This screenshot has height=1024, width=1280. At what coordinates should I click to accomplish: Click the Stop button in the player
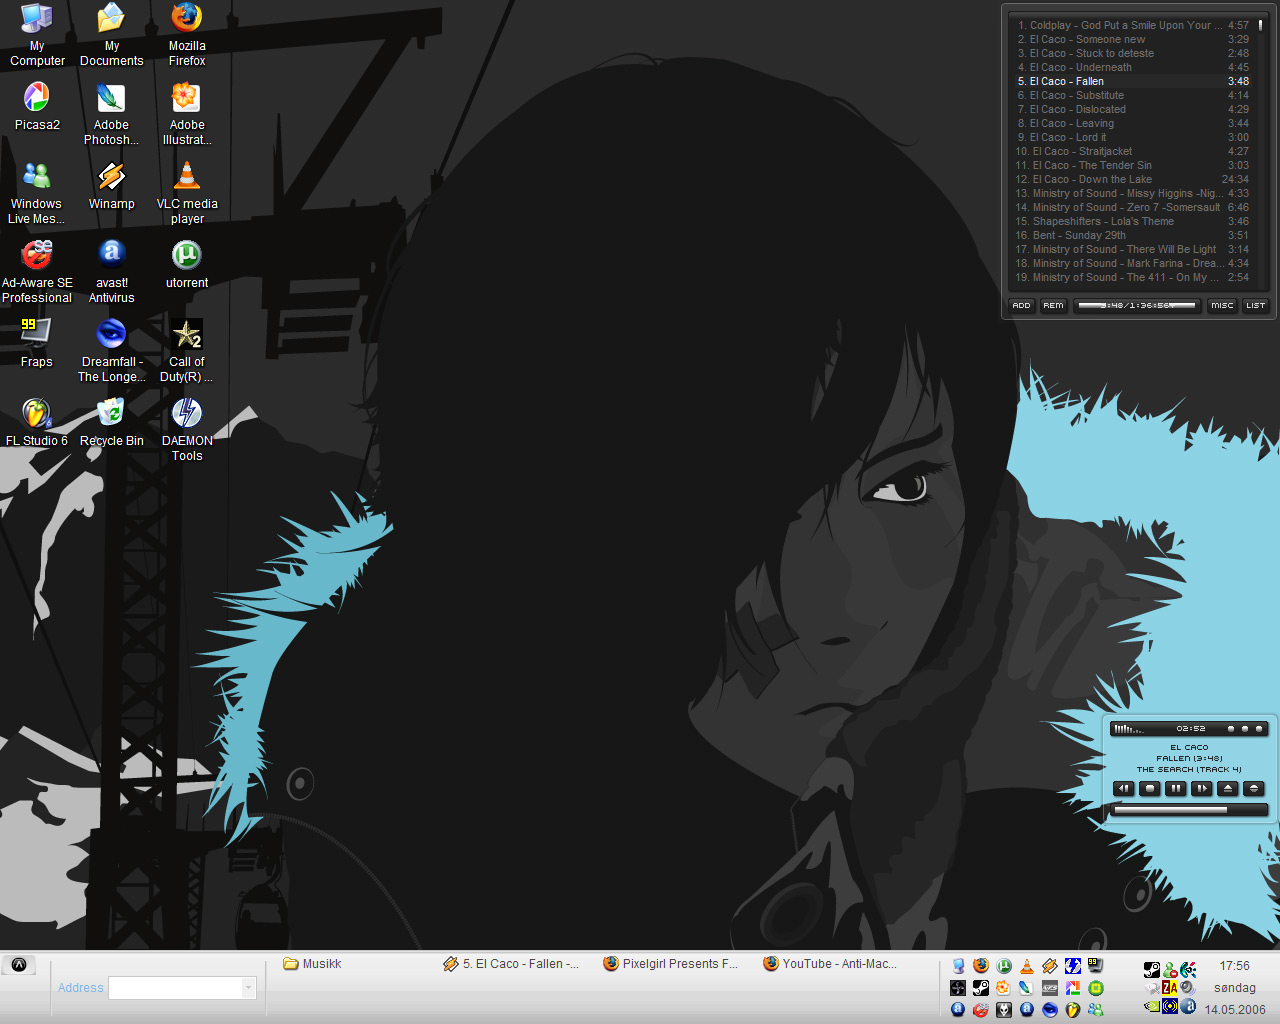[x=1150, y=789]
